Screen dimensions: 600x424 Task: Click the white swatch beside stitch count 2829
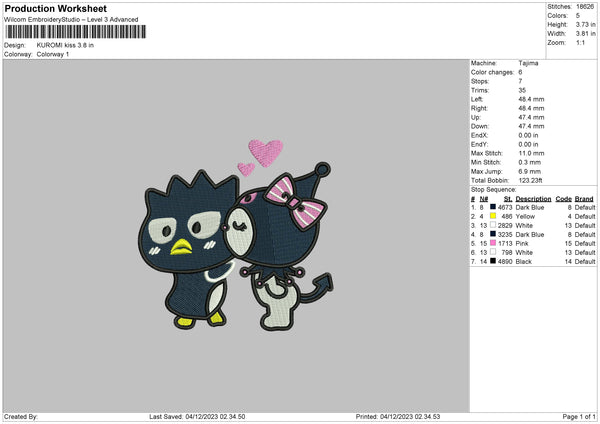[x=493, y=225]
